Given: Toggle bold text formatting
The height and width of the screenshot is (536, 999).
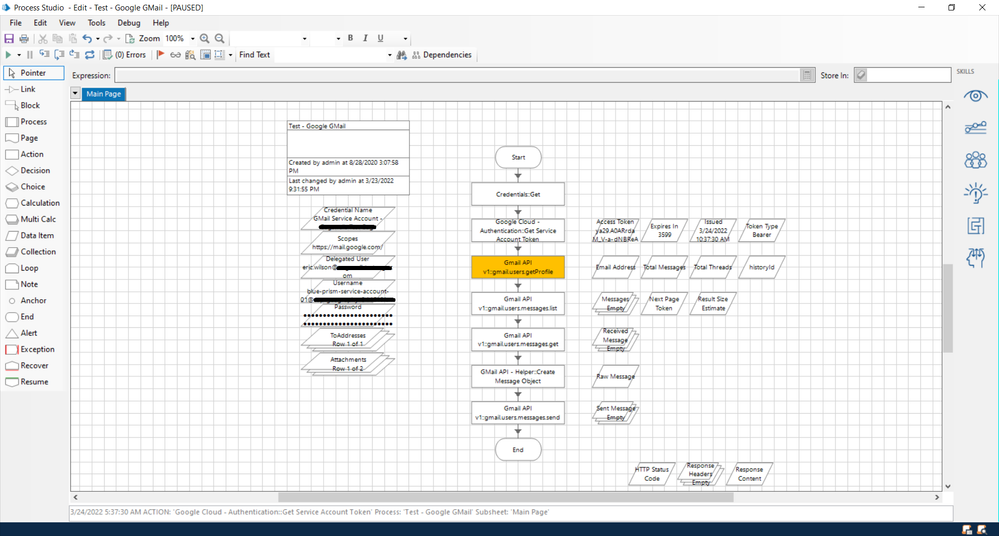Looking at the screenshot, I should point(350,38).
